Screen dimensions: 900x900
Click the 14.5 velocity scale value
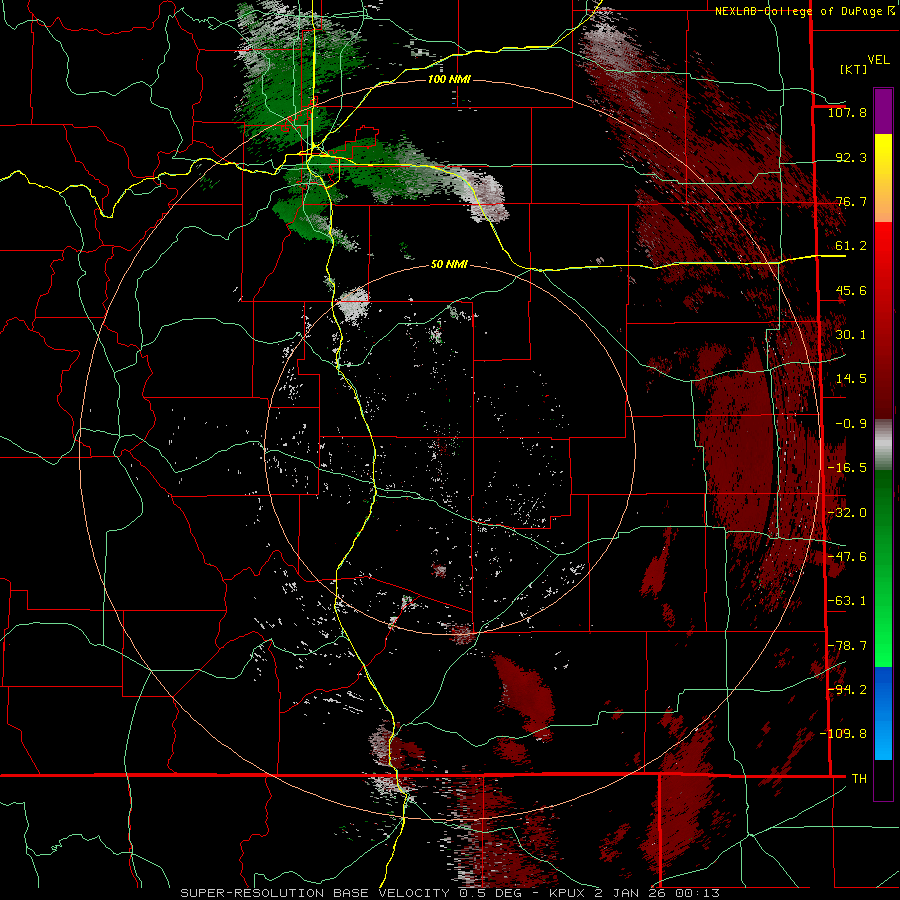851,379
